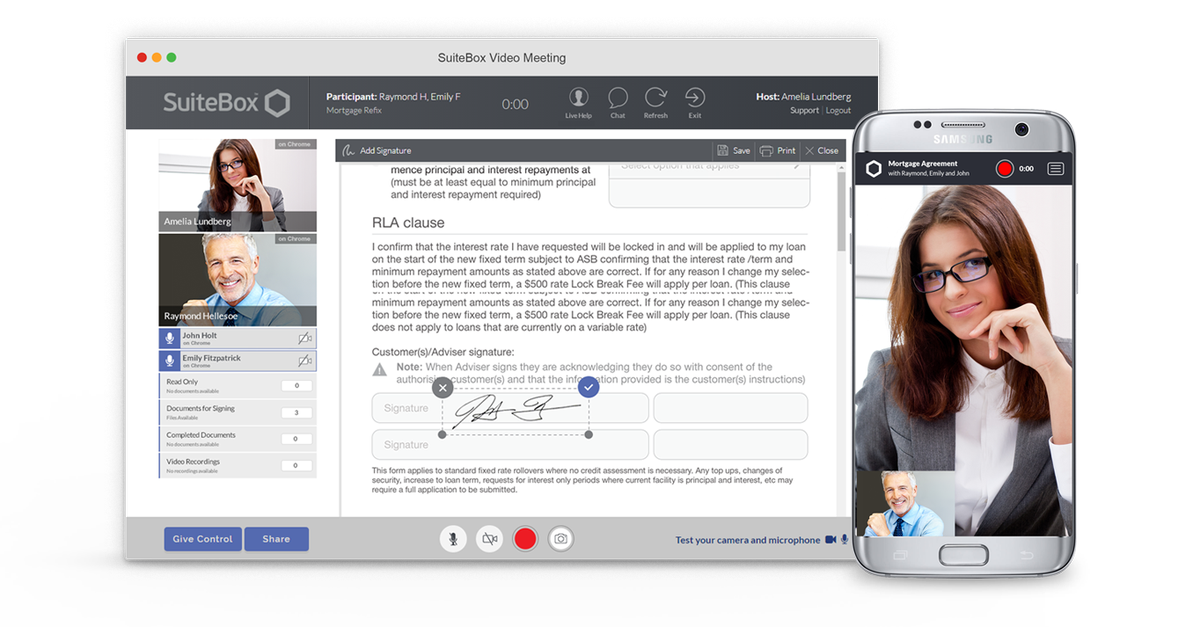Start recording with the red desktop button
The width and height of the screenshot is (1200, 627).
tap(525, 539)
